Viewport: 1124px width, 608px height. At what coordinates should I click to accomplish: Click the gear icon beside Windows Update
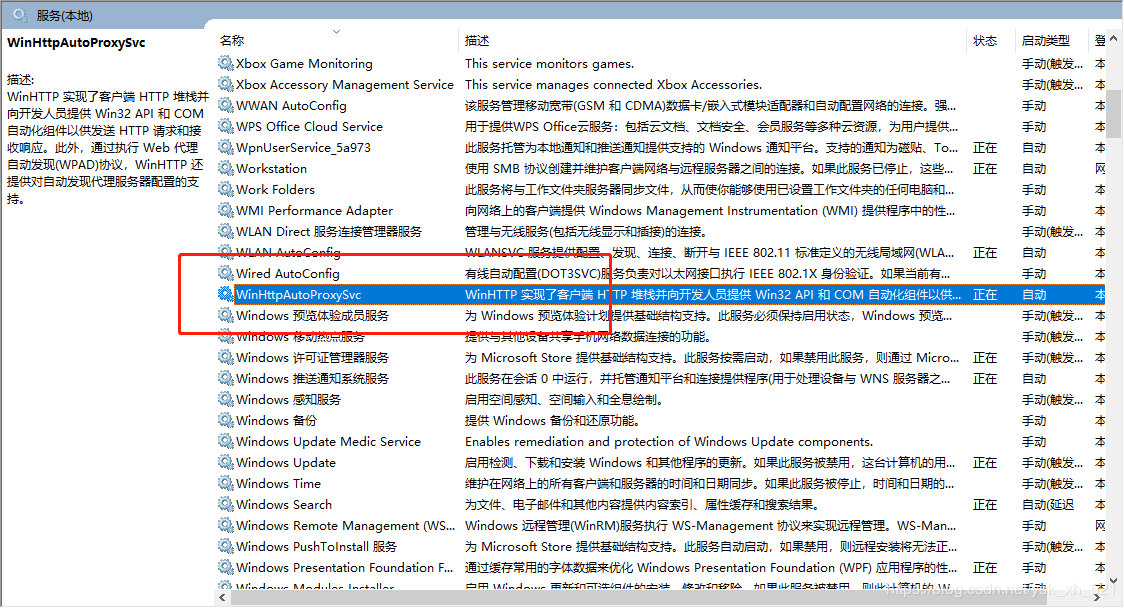[x=225, y=463]
